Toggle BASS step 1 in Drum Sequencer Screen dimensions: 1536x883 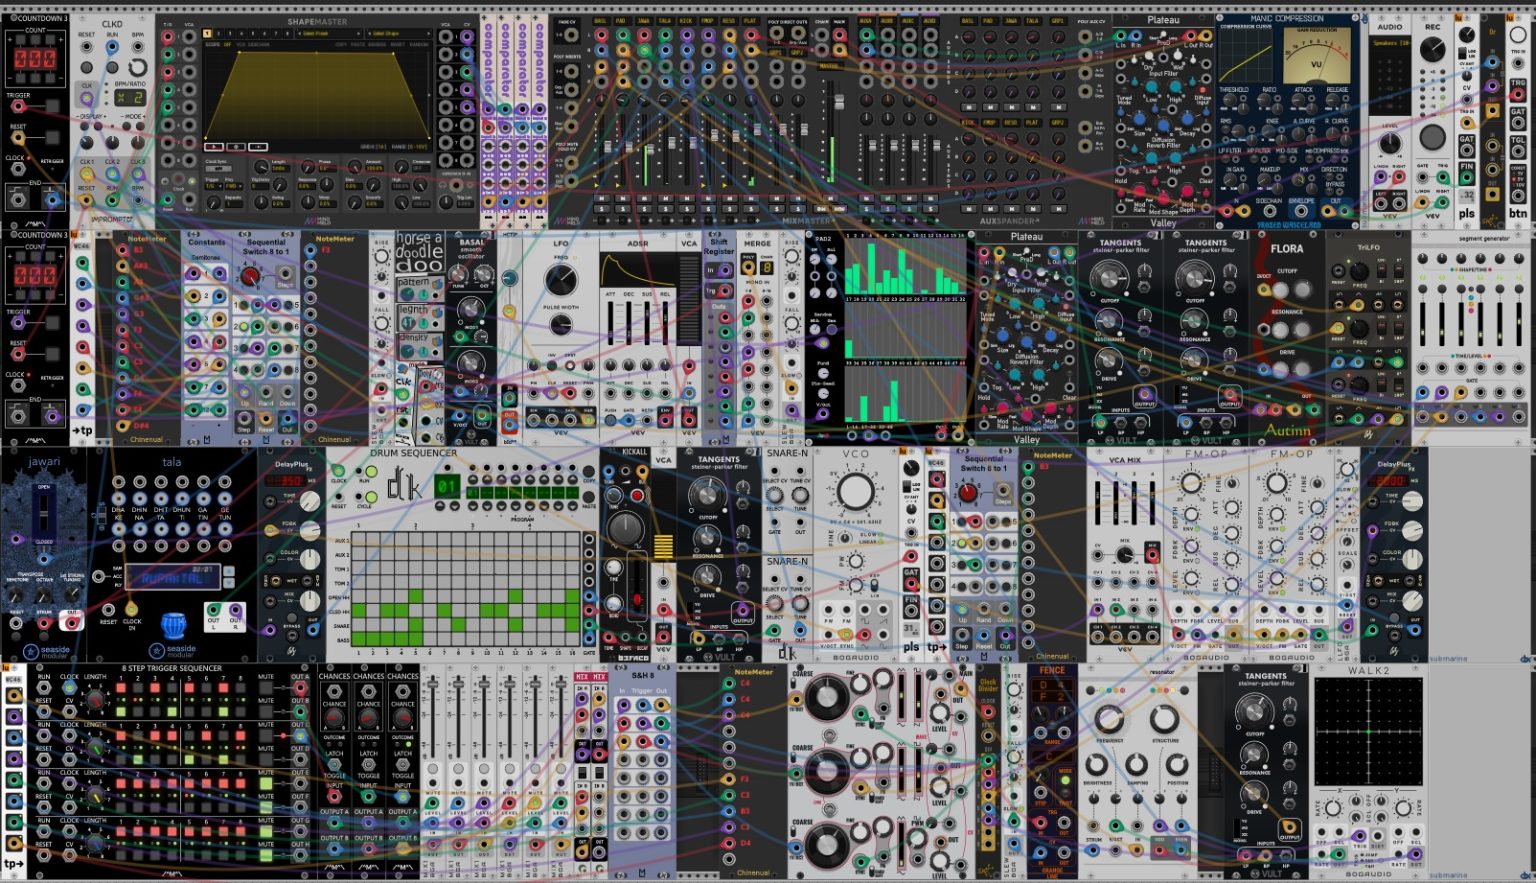pos(358,640)
